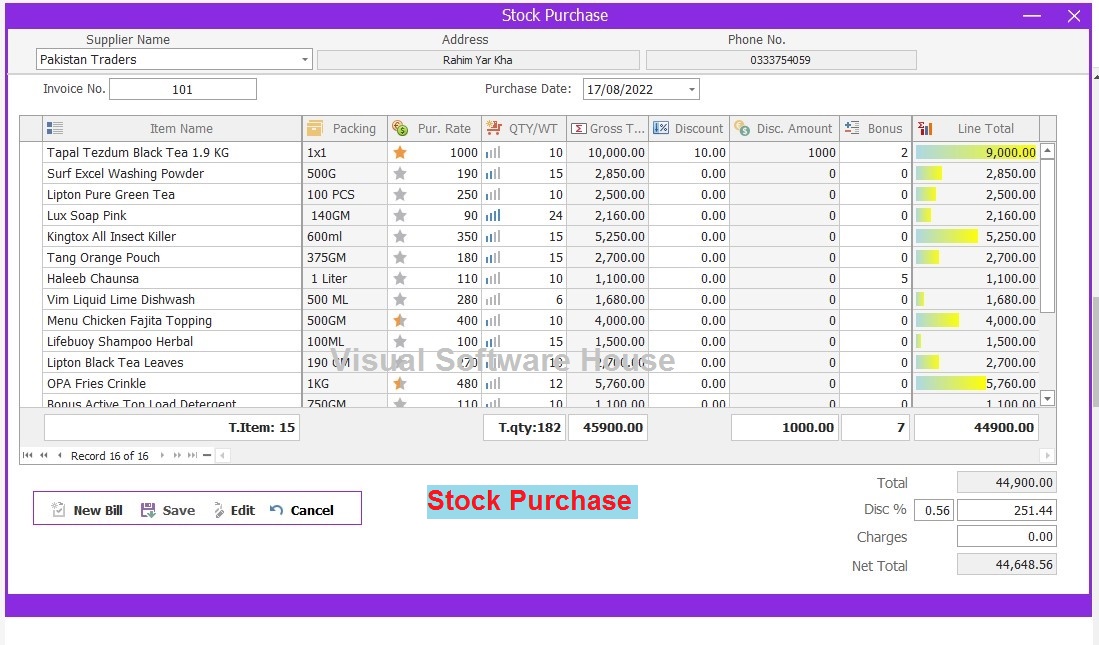Open the Supplier Name dropdown
This screenshot has width=1099, height=645.
click(305, 60)
